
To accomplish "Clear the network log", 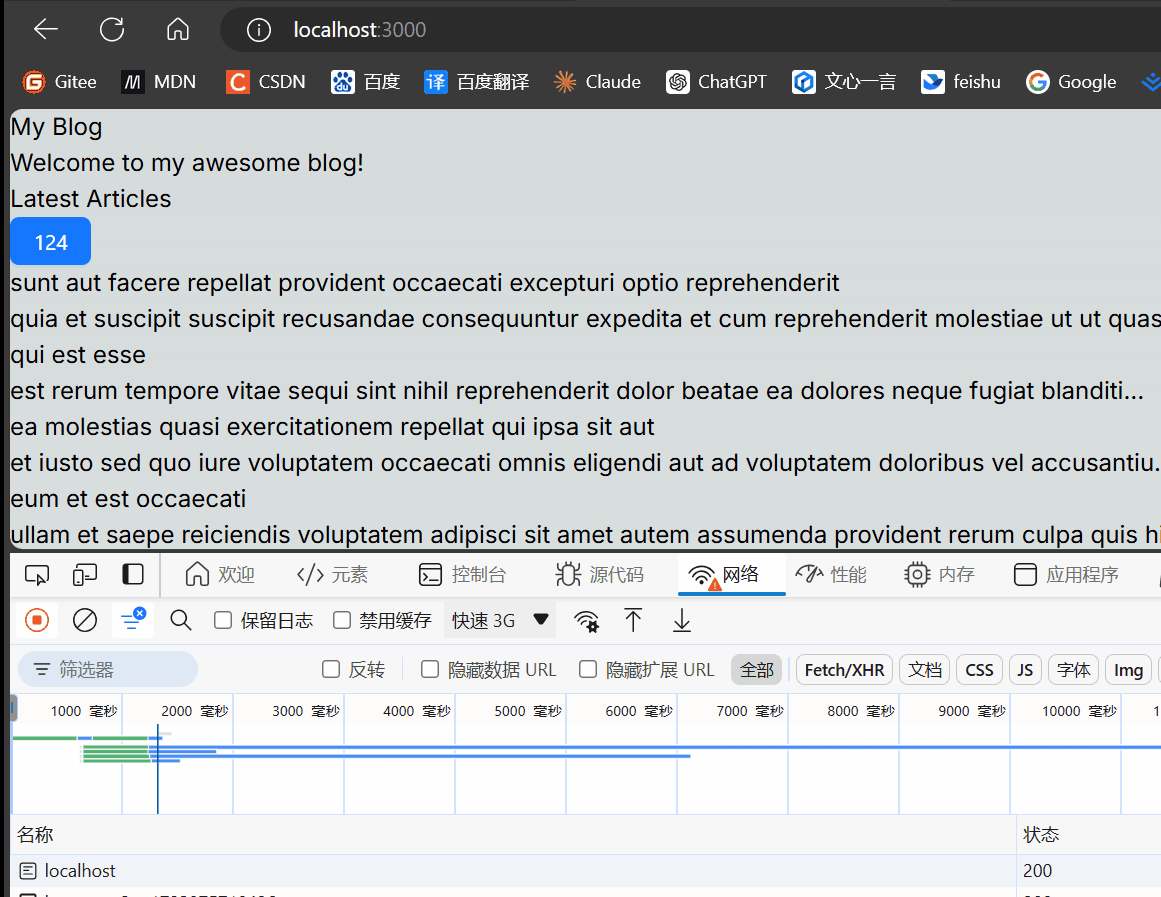I will click(x=85, y=621).
